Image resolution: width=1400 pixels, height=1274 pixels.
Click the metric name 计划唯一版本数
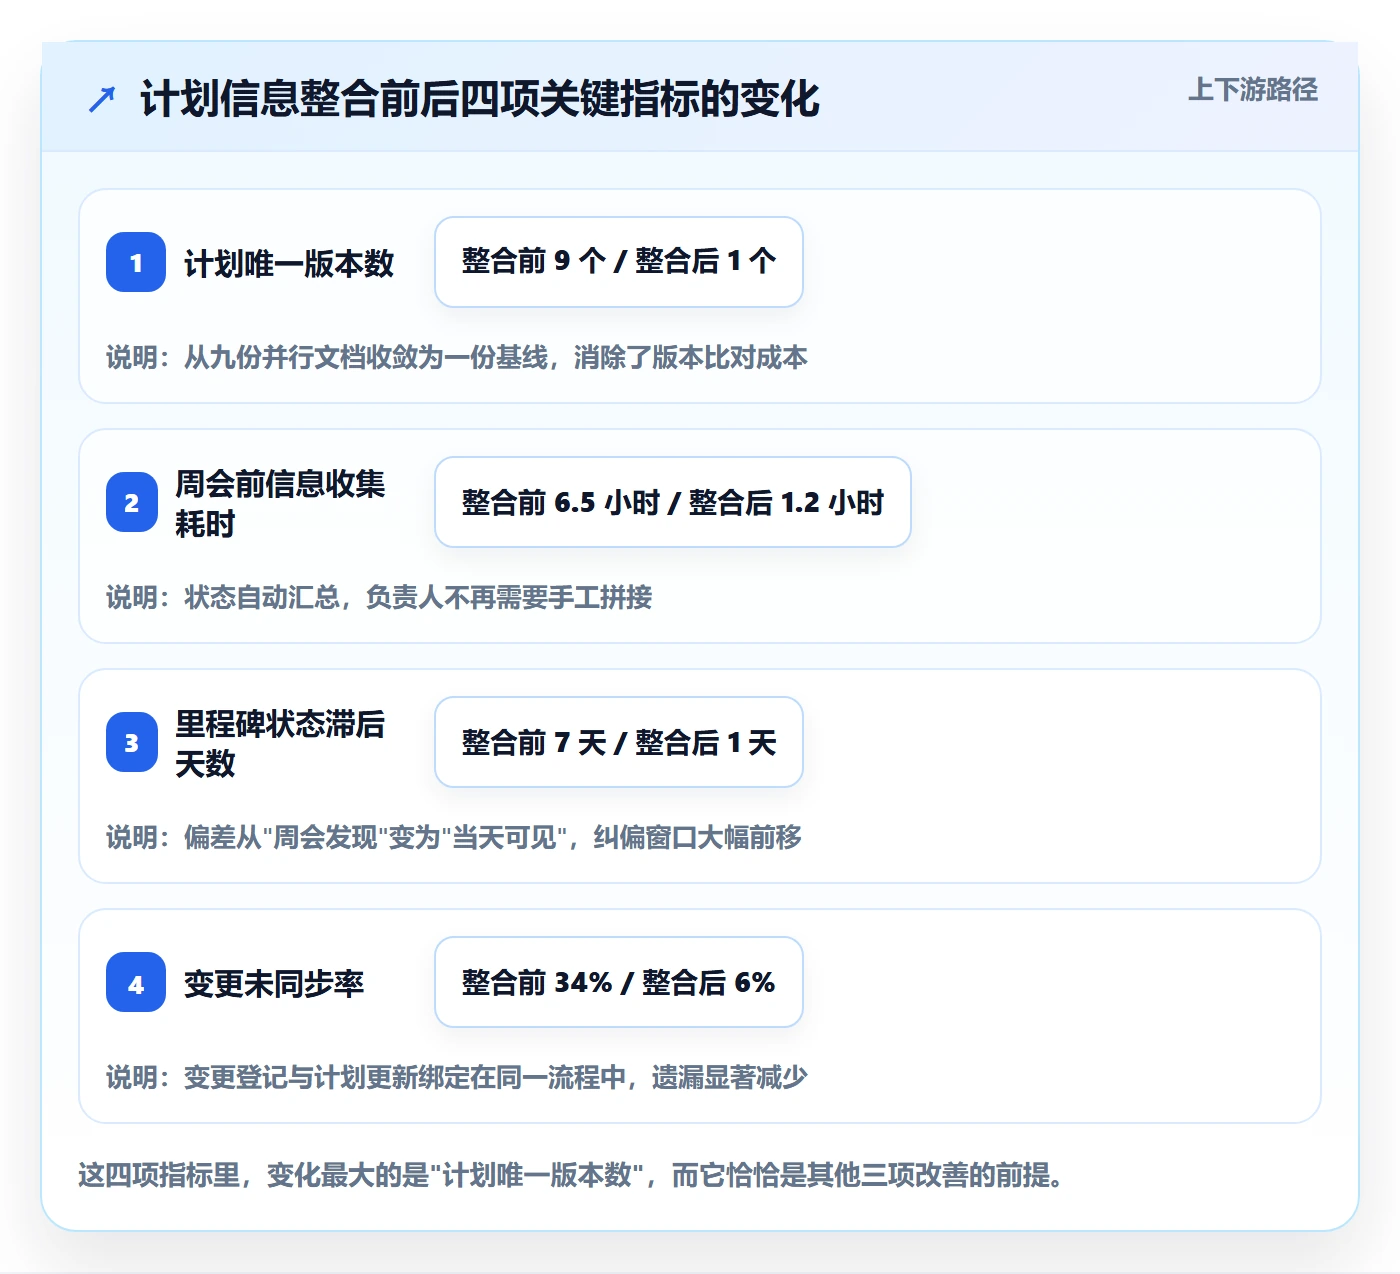(289, 263)
